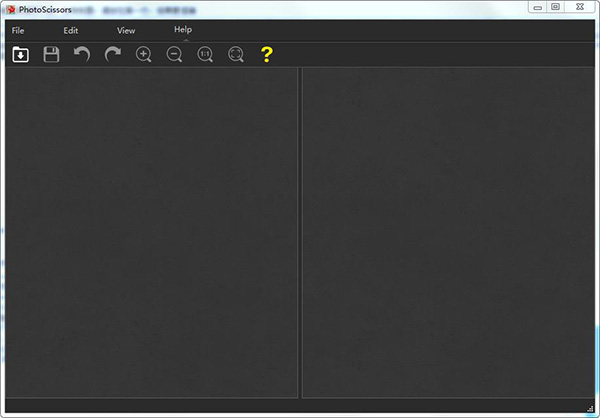Image resolution: width=600 pixels, height=418 pixels.
Task: Redo the last undone action
Action: coord(113,54)
